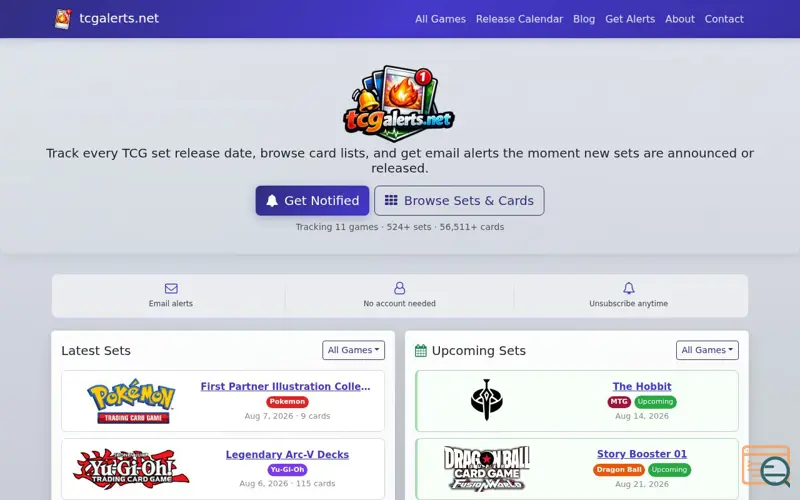This screenshot has width=800, height=500.
Task: Click the Latest Sets heading
Action: (x=96, y=351)
